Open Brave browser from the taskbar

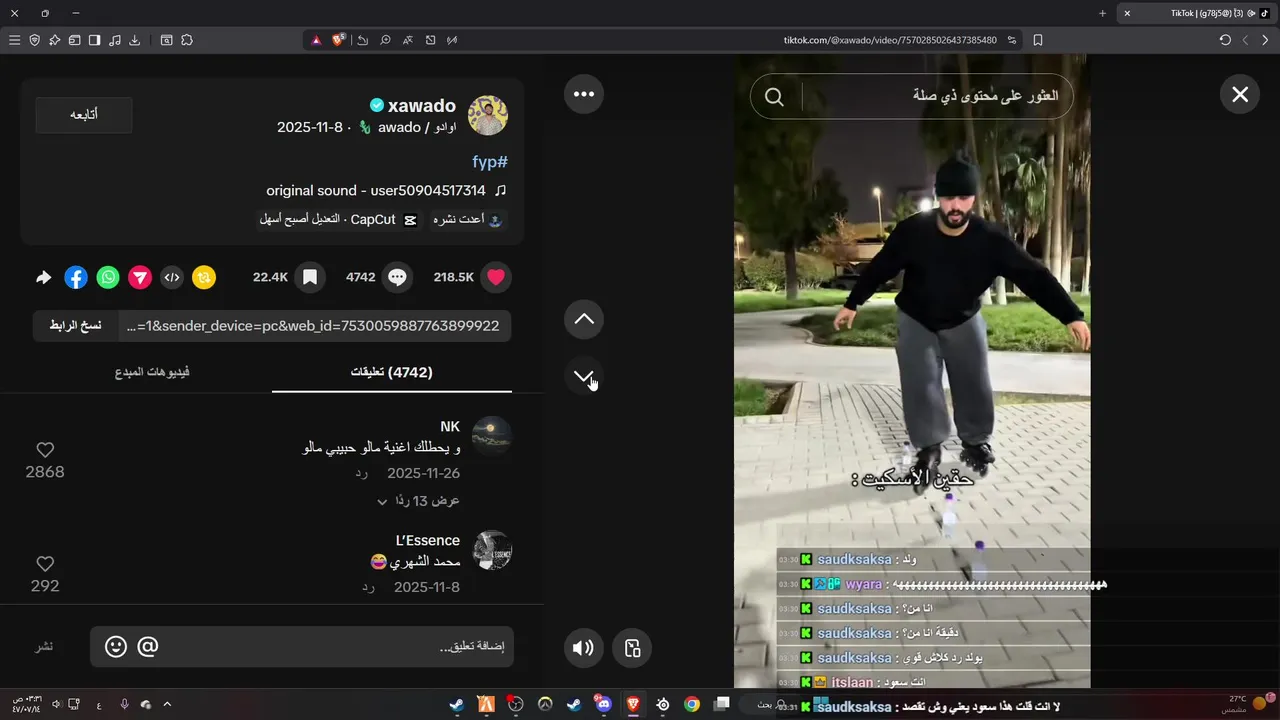tap(632, 704)
